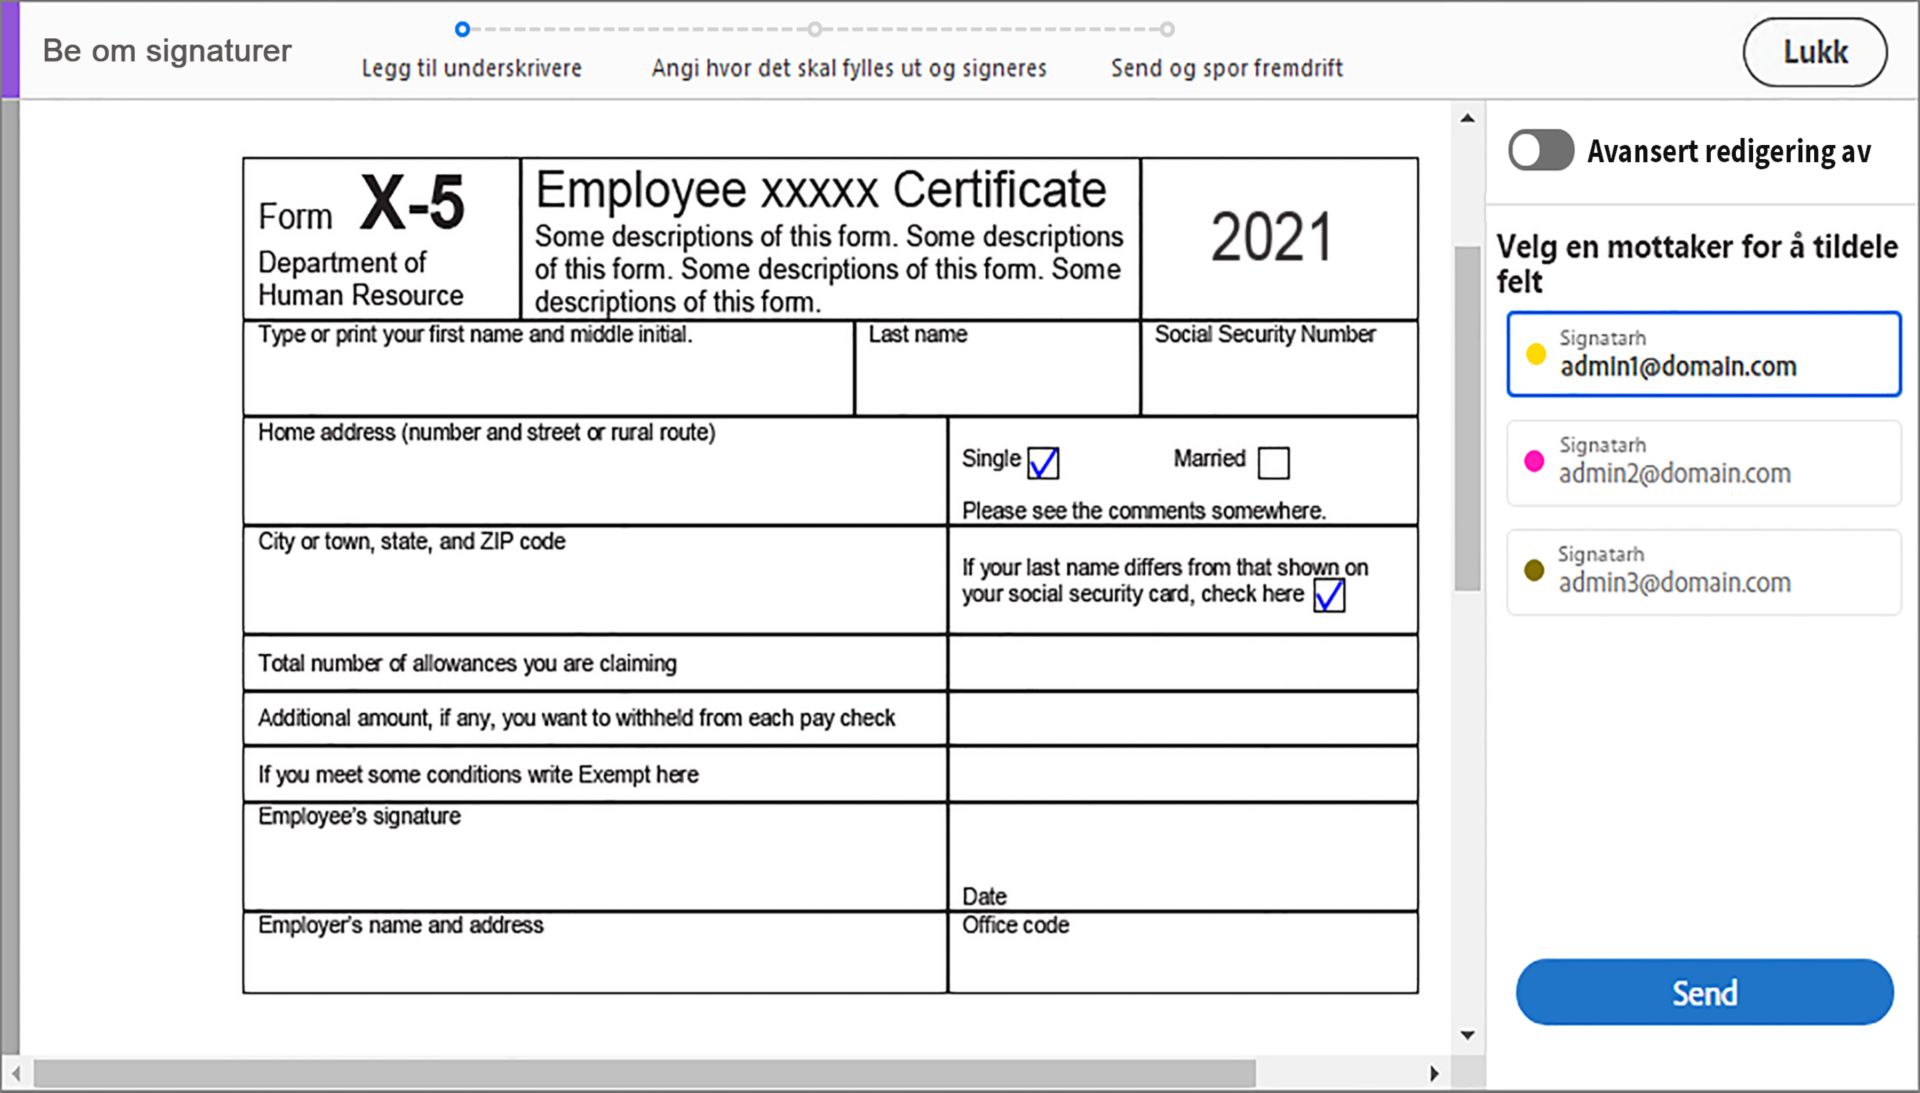Check the Married checkbox

pyautogui.click(x=1273, y=462)
